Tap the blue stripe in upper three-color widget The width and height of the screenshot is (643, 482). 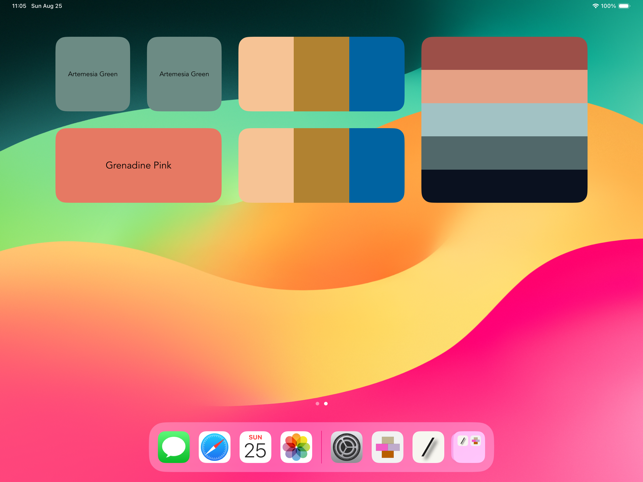click(377, 74)
